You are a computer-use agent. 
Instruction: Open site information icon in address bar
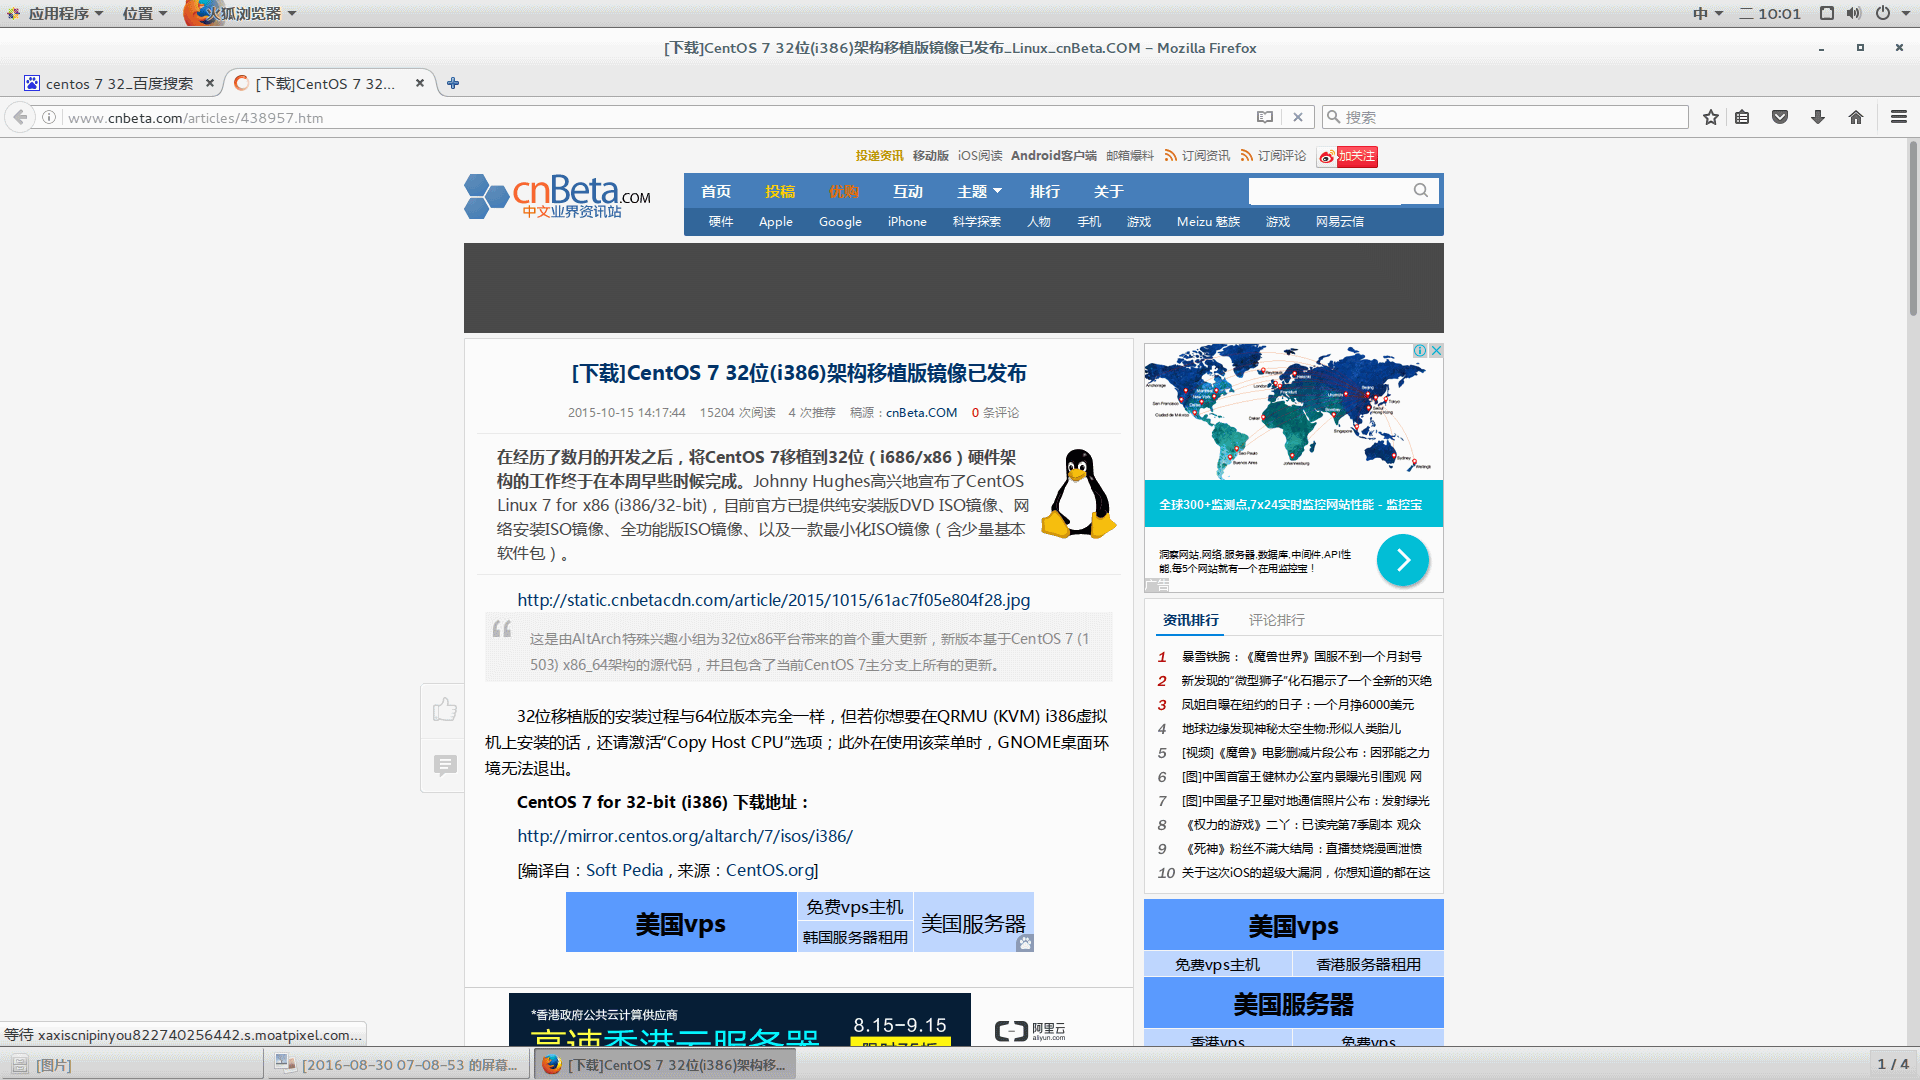48,117
